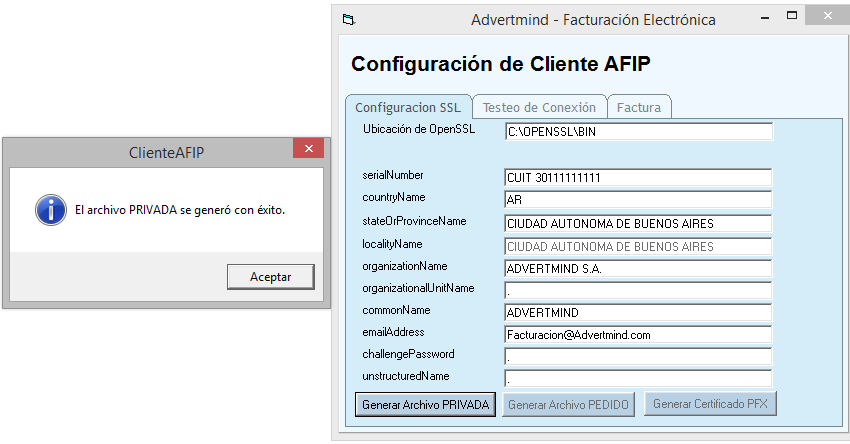Close the ClienteAFIP message dialog
Image resolution: width=850 pixels, height=444 pixels.
308,149
